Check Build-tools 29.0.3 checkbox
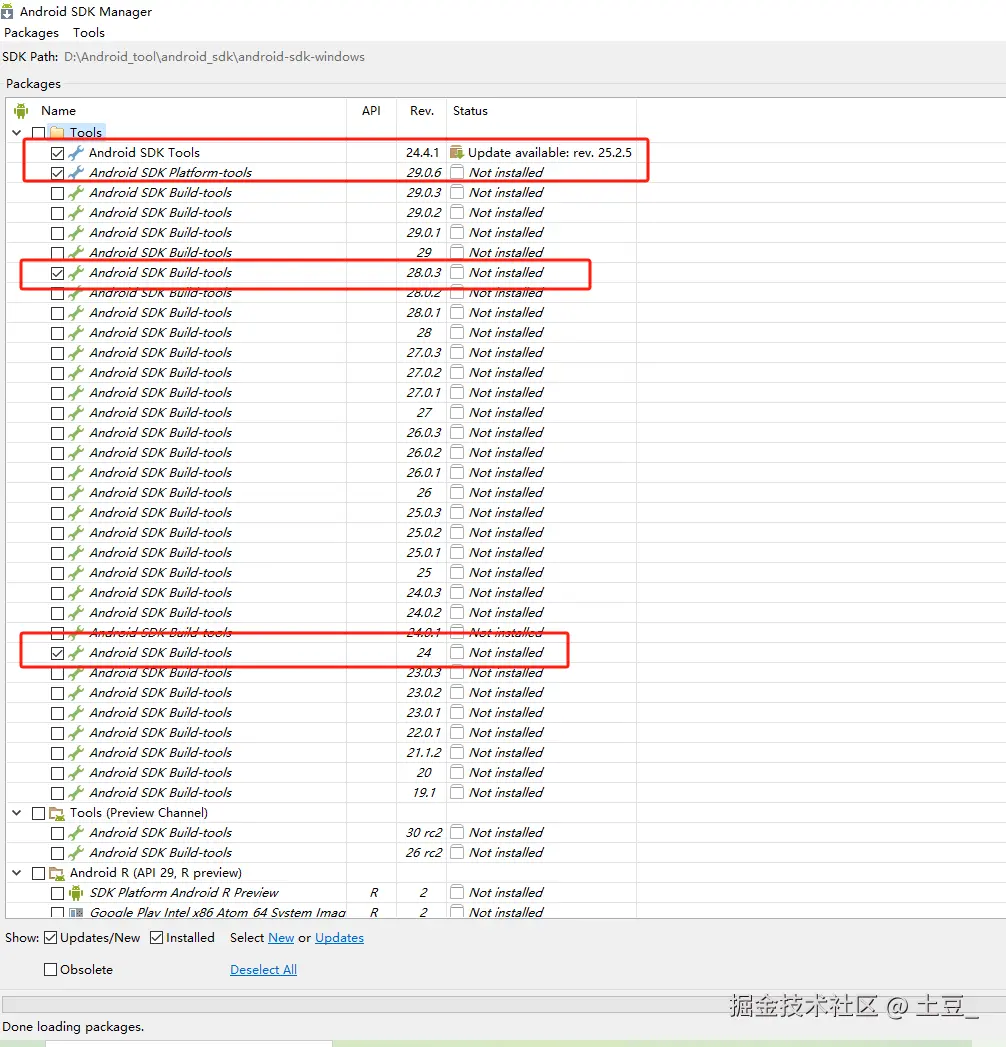 (x=57, y=193)
